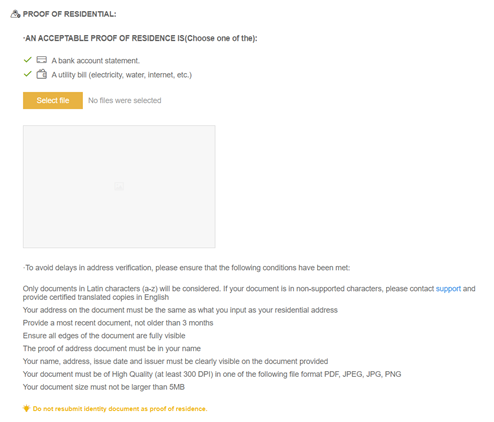Image resolution: width=494 pixels, height=422 pixels.
Task: Click the 'No files were selected' label
Action: pyautogui.click(x=125, y=100)
